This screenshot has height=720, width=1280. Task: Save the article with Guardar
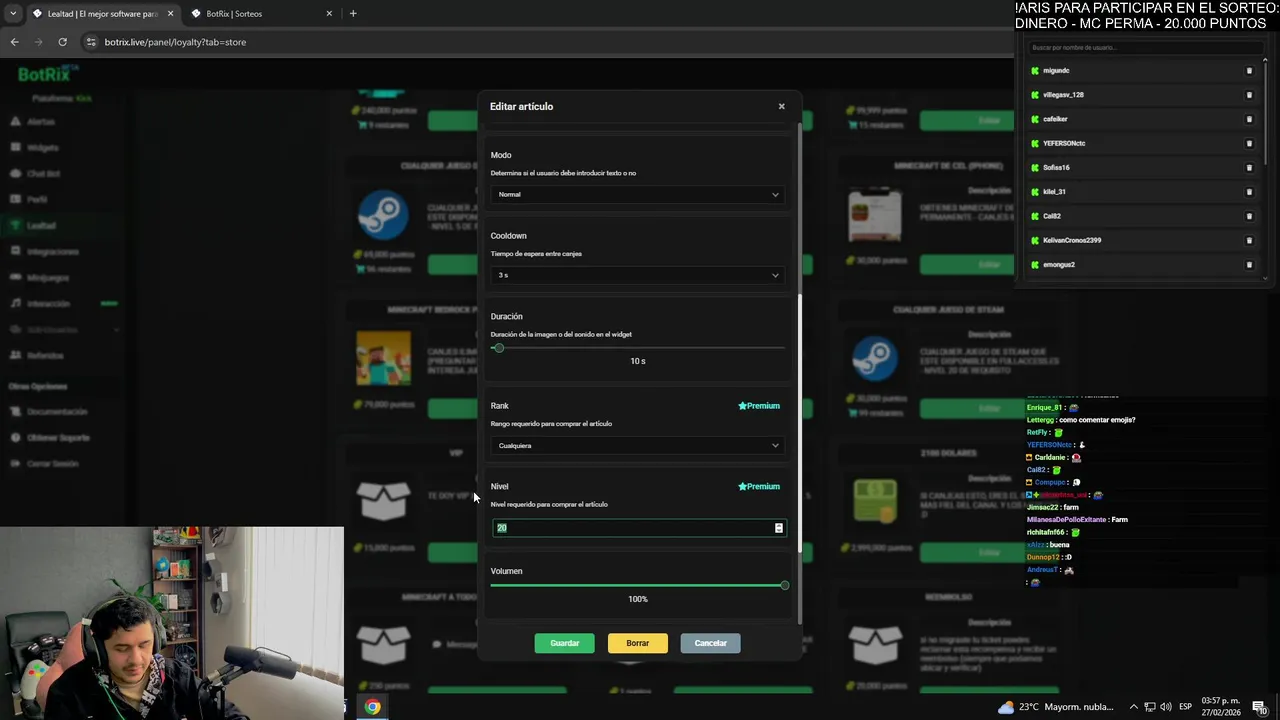click(564, 643)
